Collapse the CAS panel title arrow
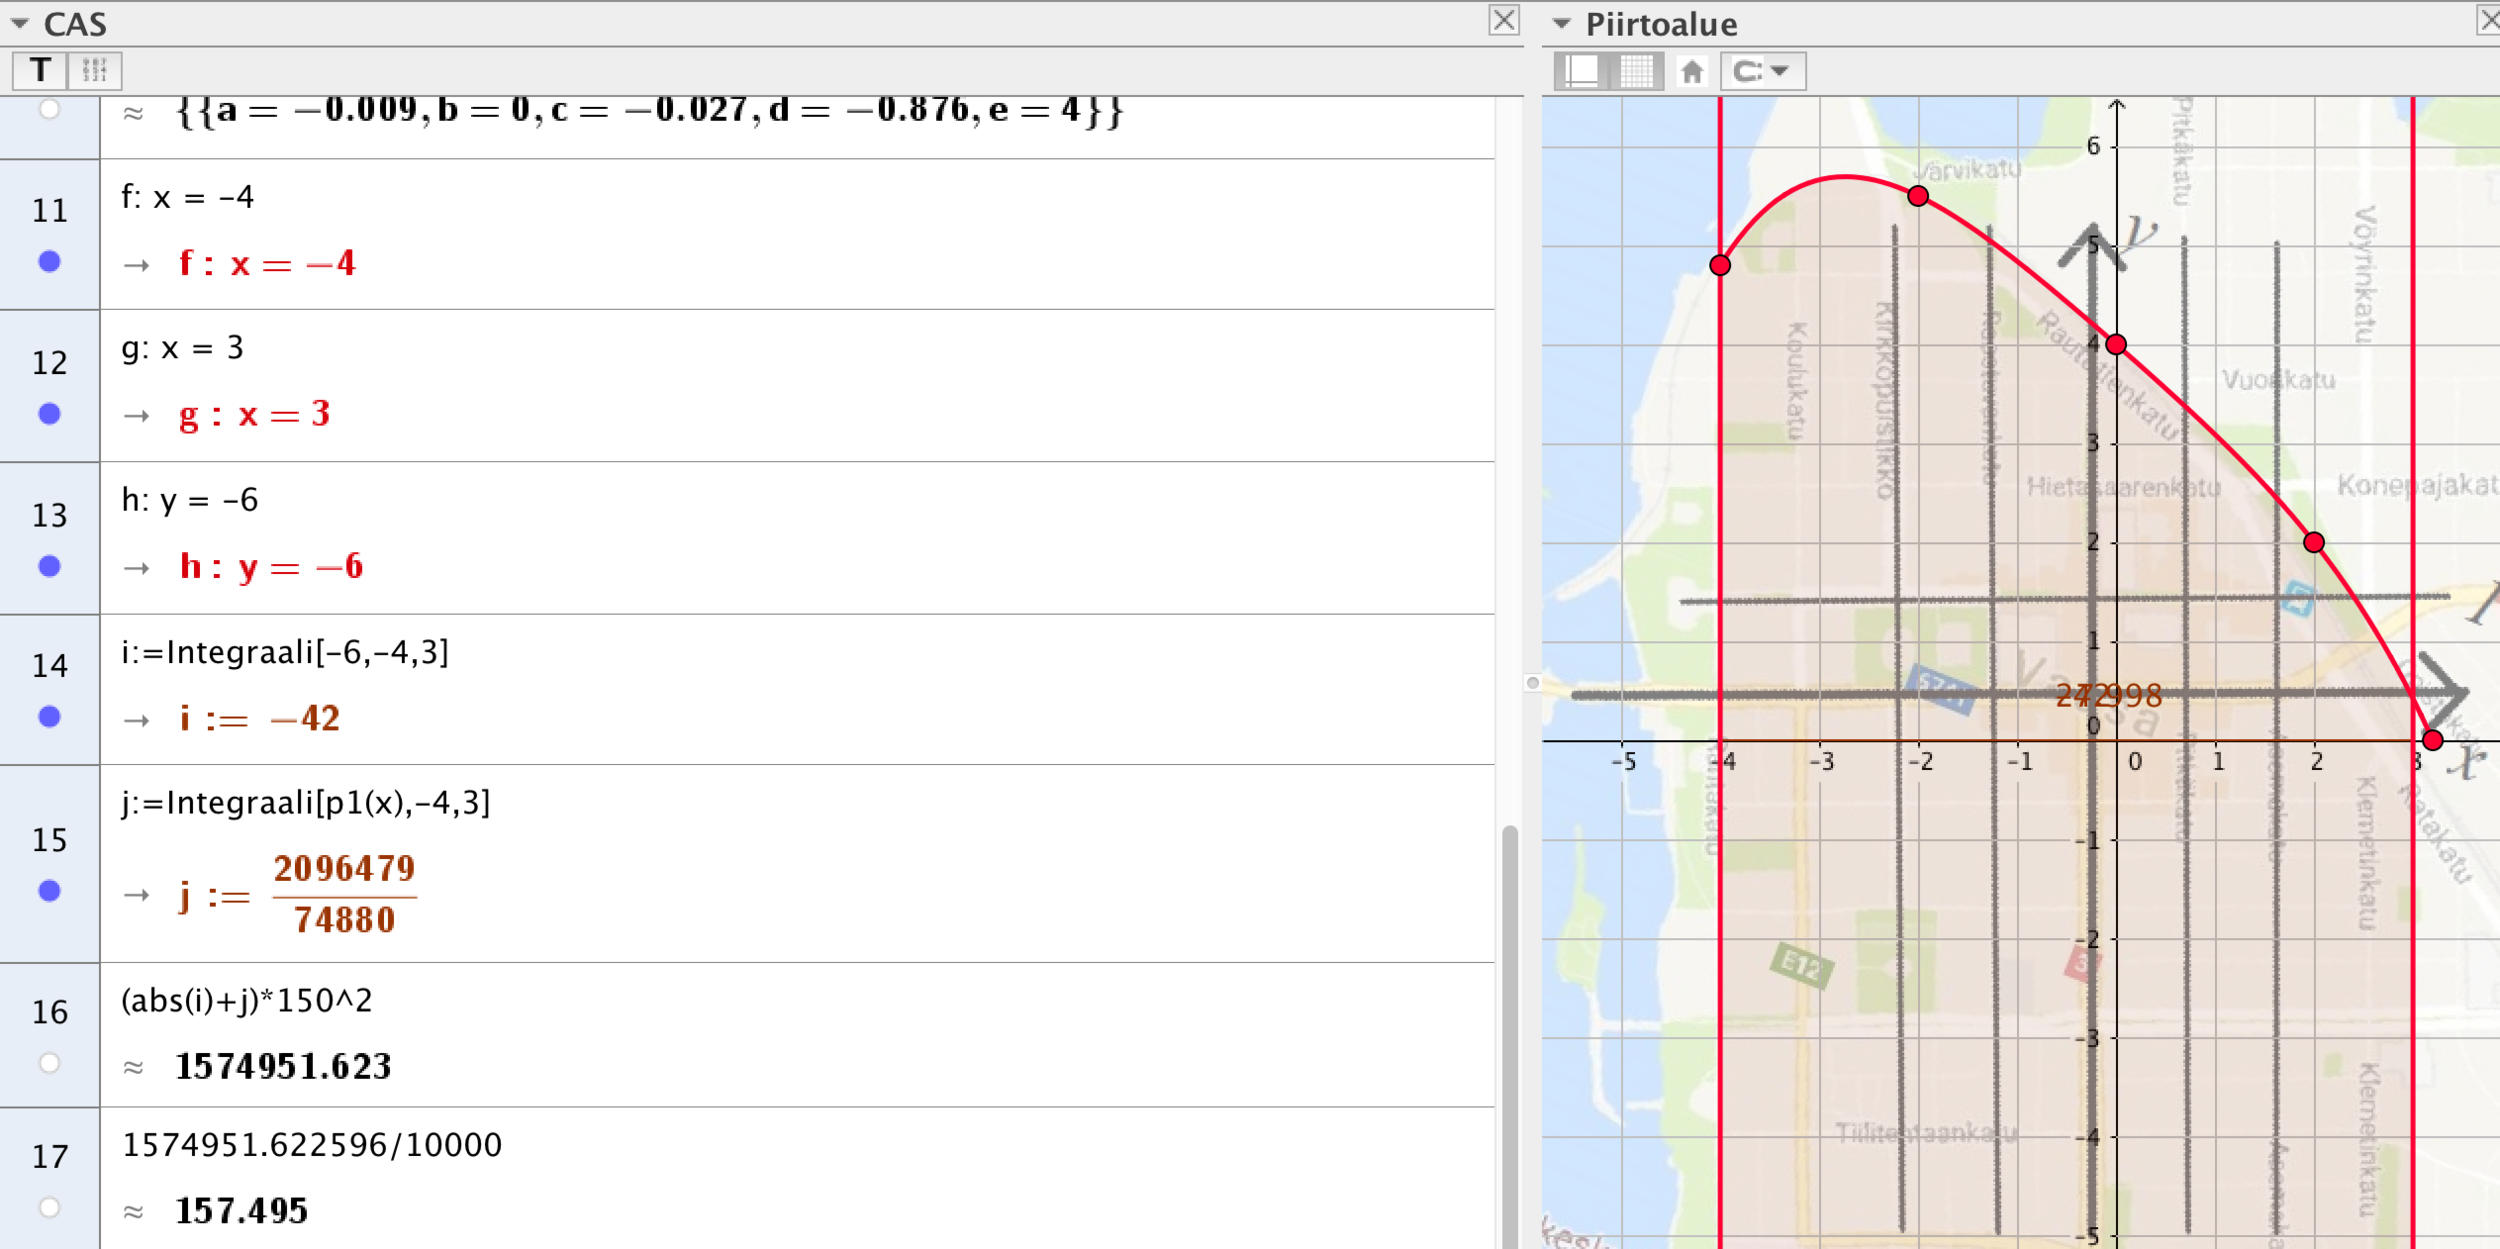This screenshot has height=1249, width=2500. [x=20, y=23]
